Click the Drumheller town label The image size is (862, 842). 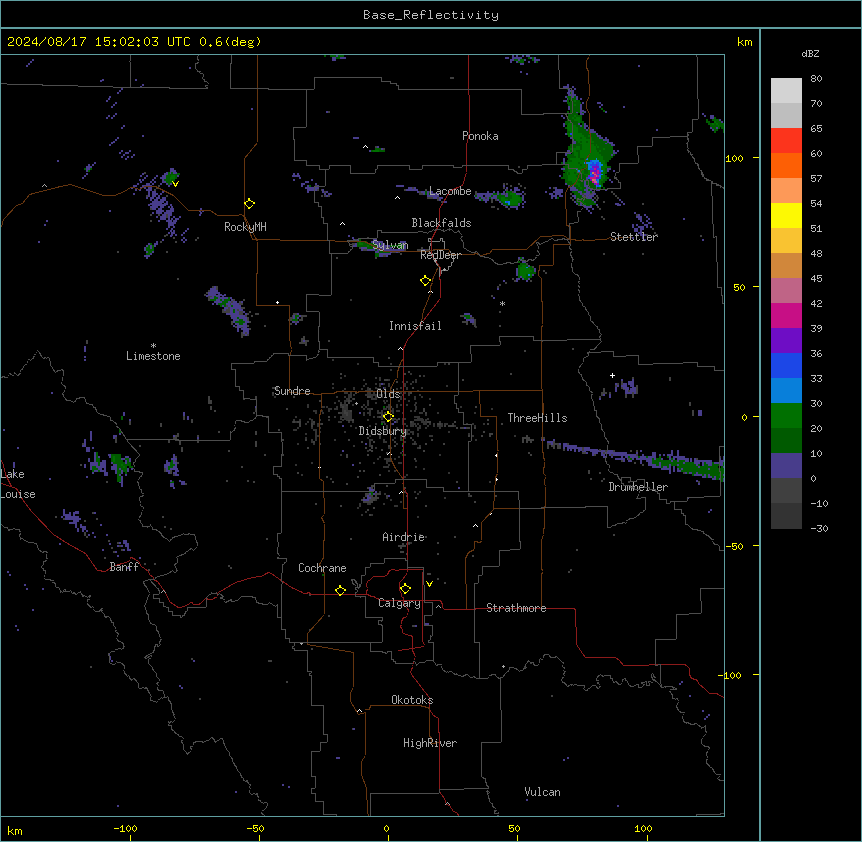(x=638, y=487)
